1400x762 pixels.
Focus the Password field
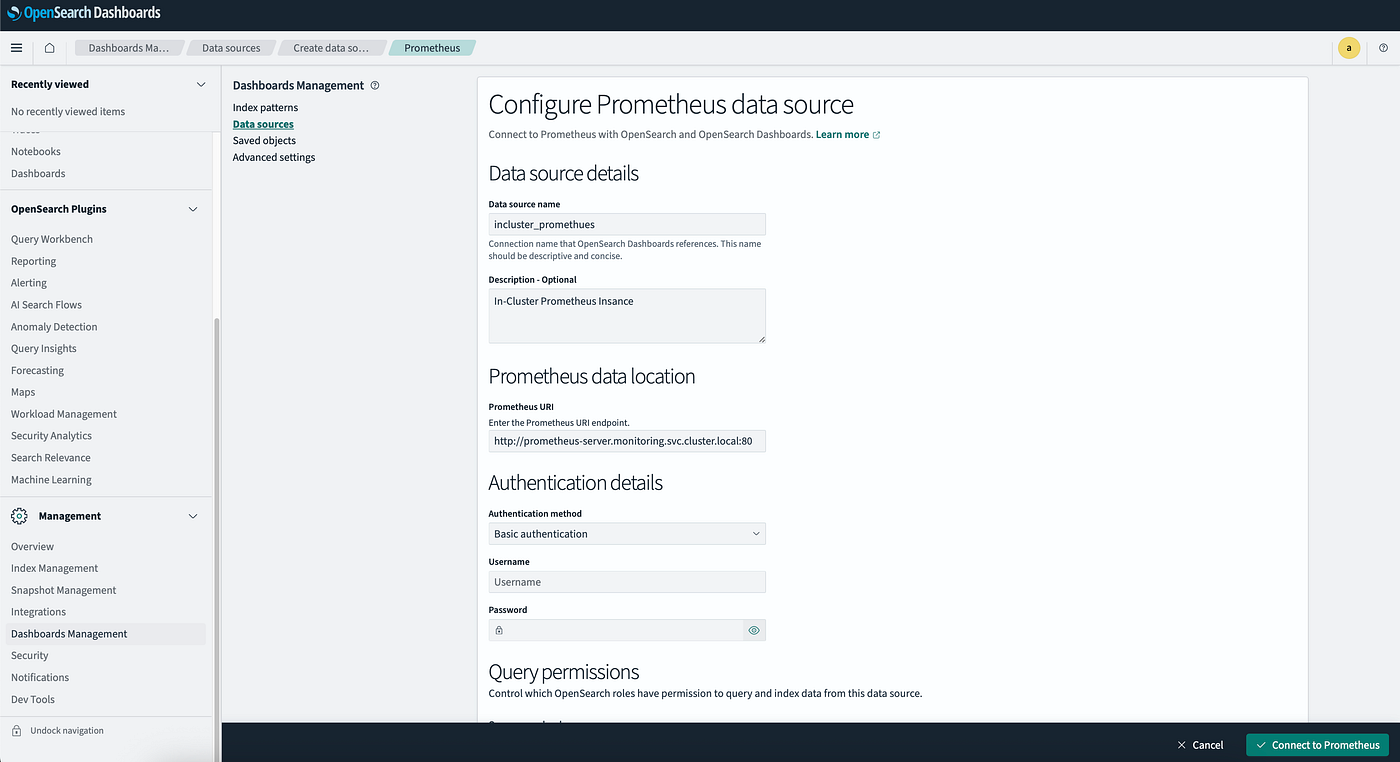(x=627, y=630)
